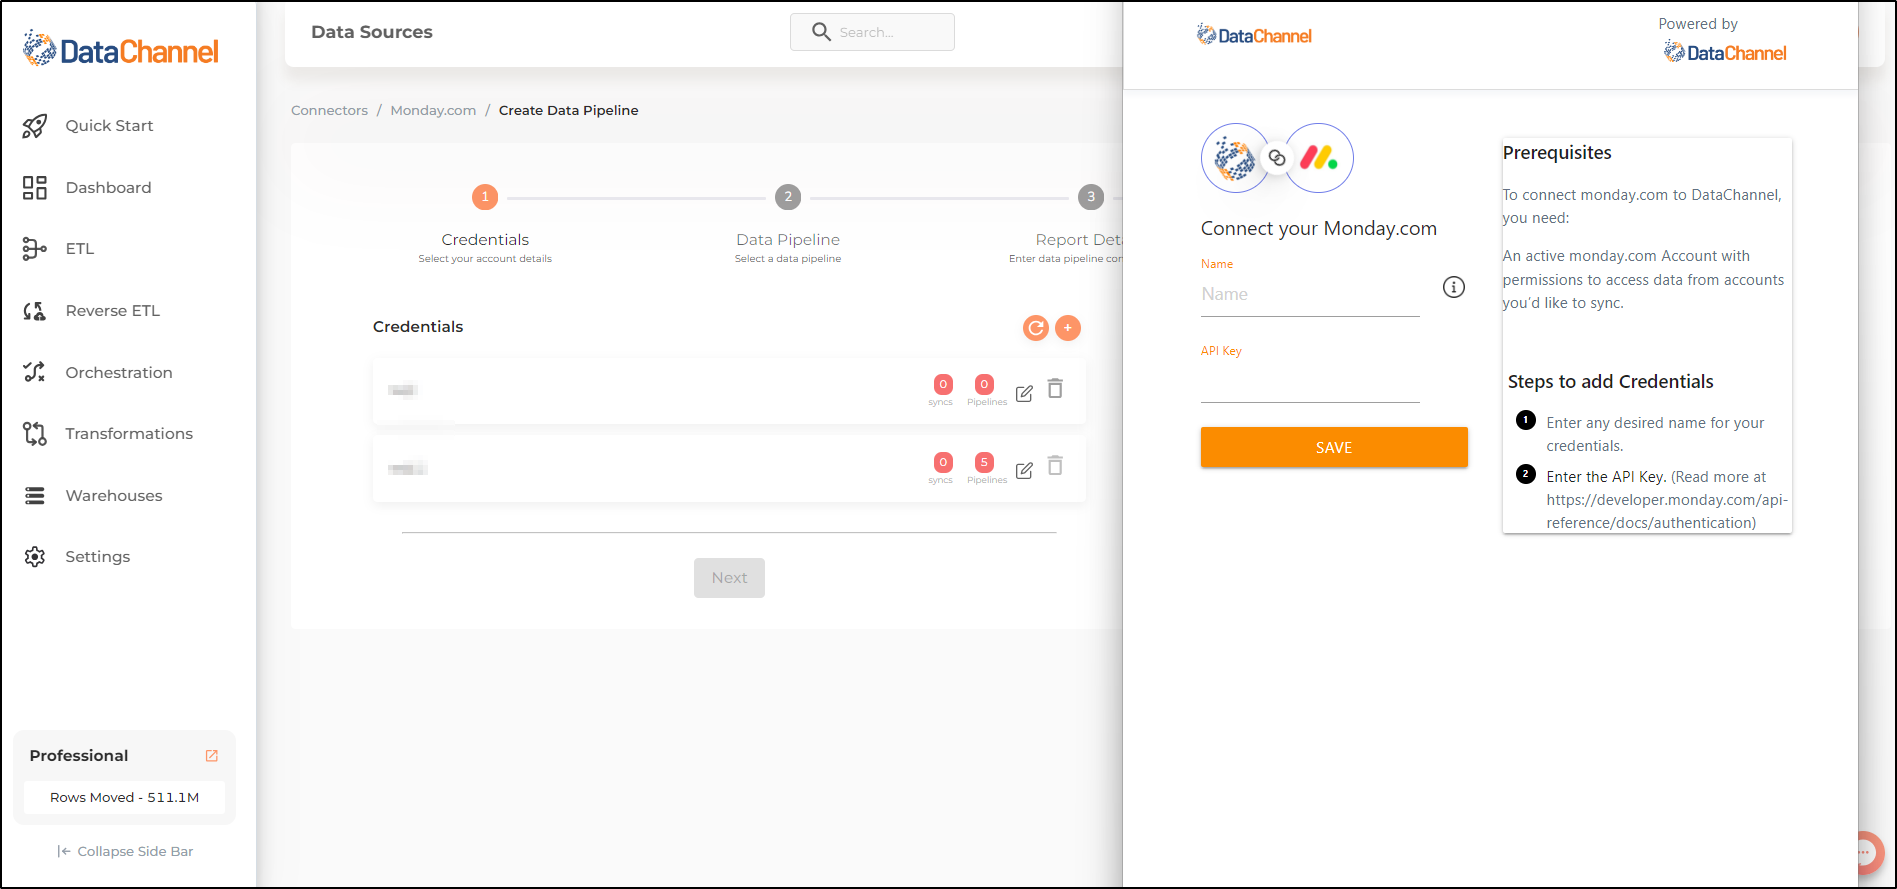Go to Monday.com in the breadcrumb
This screenshot has height=889, width=1897.
433,111
